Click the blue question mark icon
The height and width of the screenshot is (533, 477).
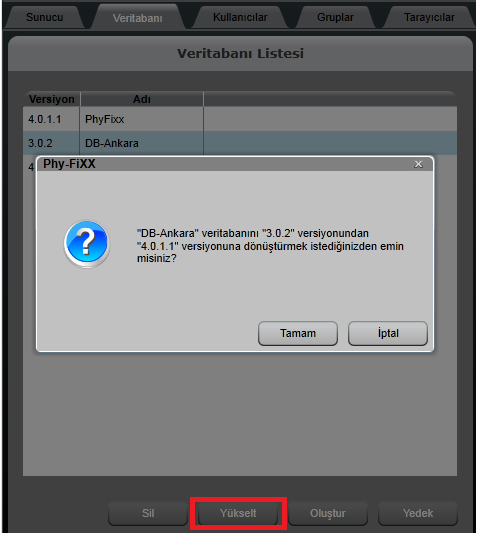(87, 244)
